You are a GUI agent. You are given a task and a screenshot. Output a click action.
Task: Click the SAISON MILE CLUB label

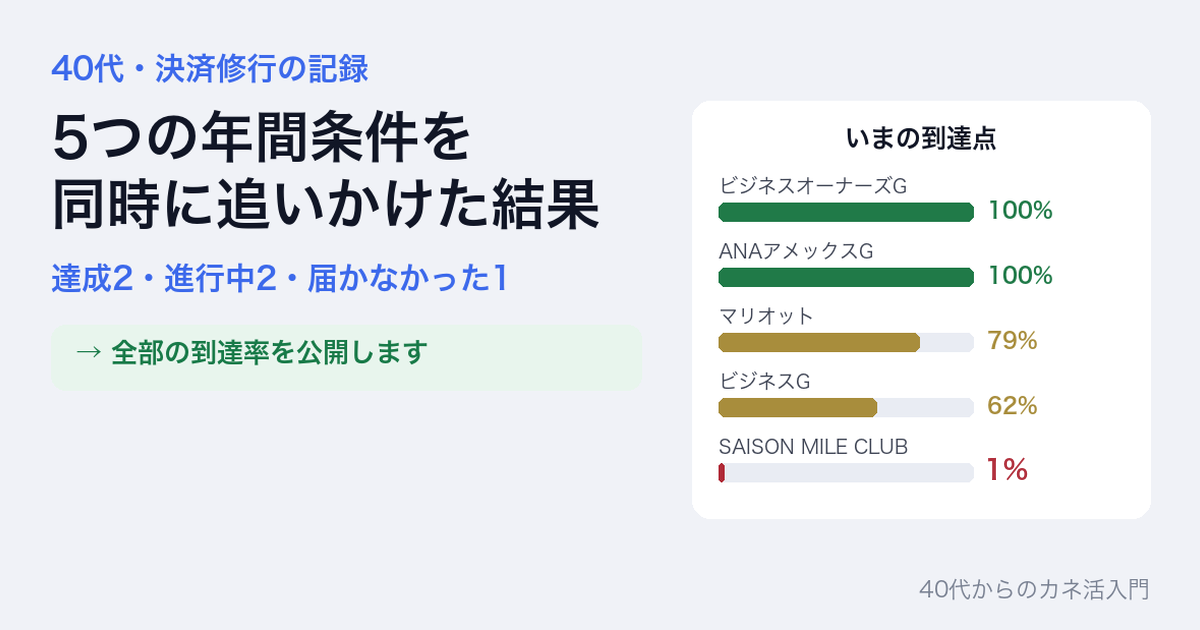(813, 447)
